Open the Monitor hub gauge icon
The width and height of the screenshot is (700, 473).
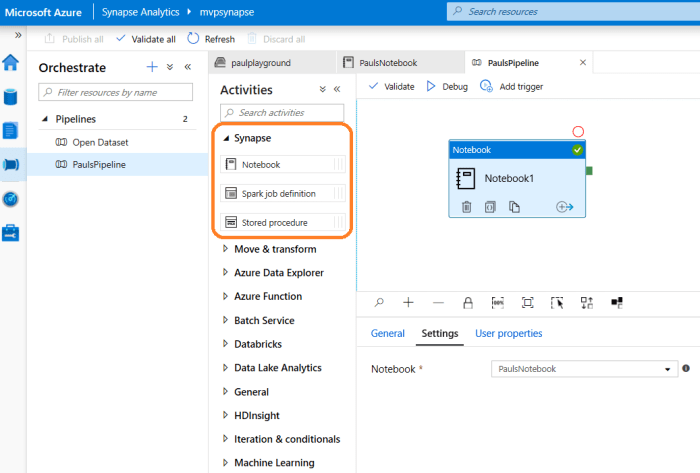coord(11,198)
